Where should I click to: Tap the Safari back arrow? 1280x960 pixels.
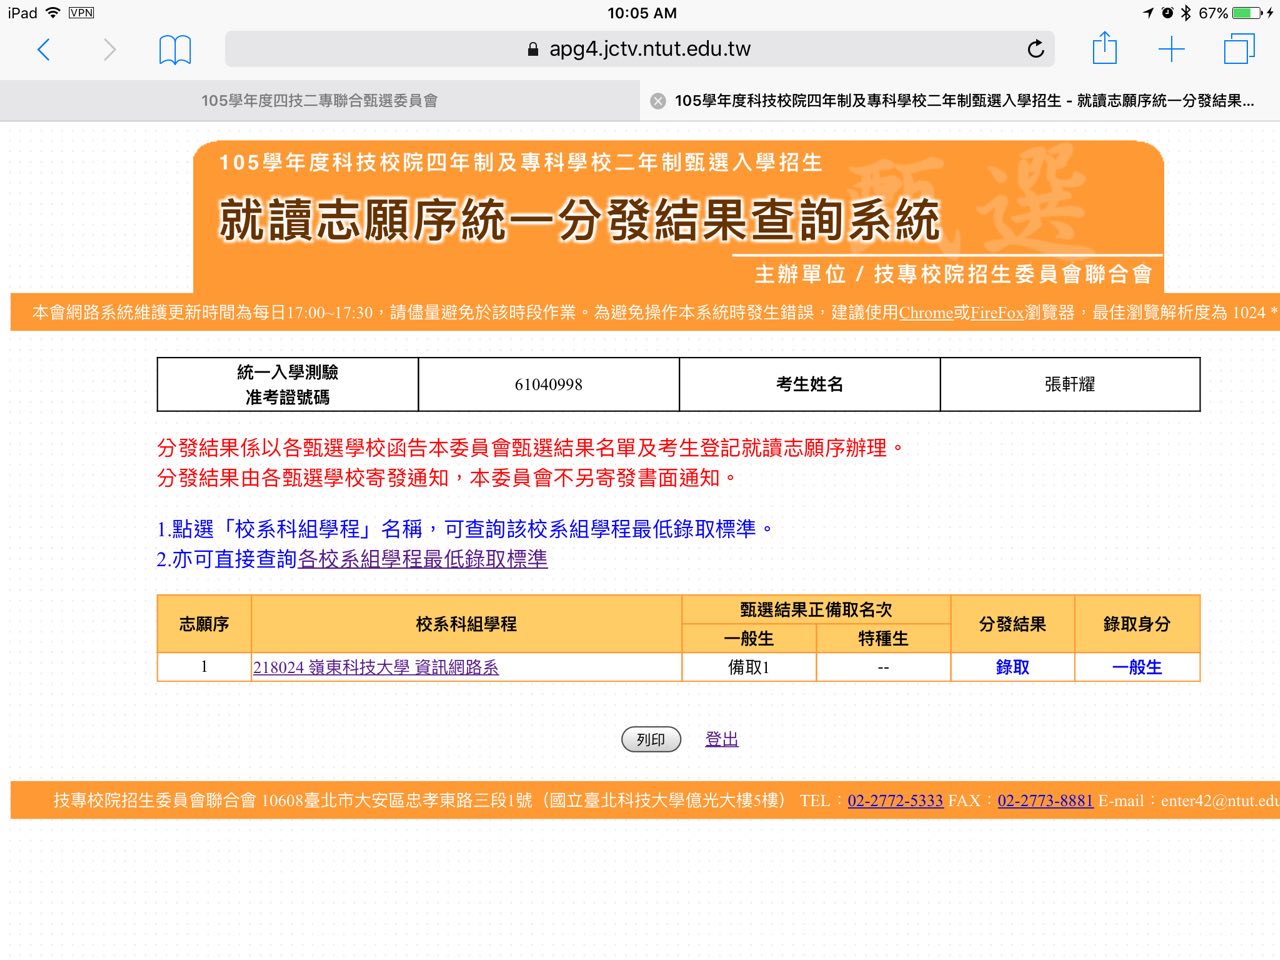point(43,49)
